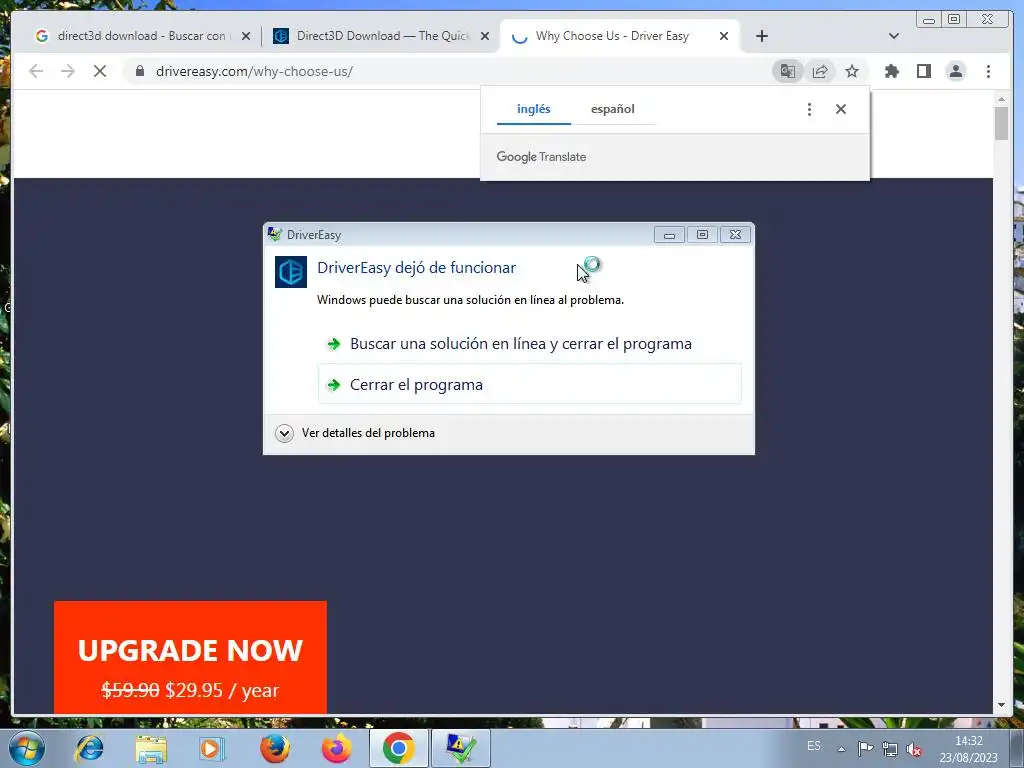Close the DriverEasy crash dialog
The width and height of the screenshot is (1024, 768).
click(735, 234)
